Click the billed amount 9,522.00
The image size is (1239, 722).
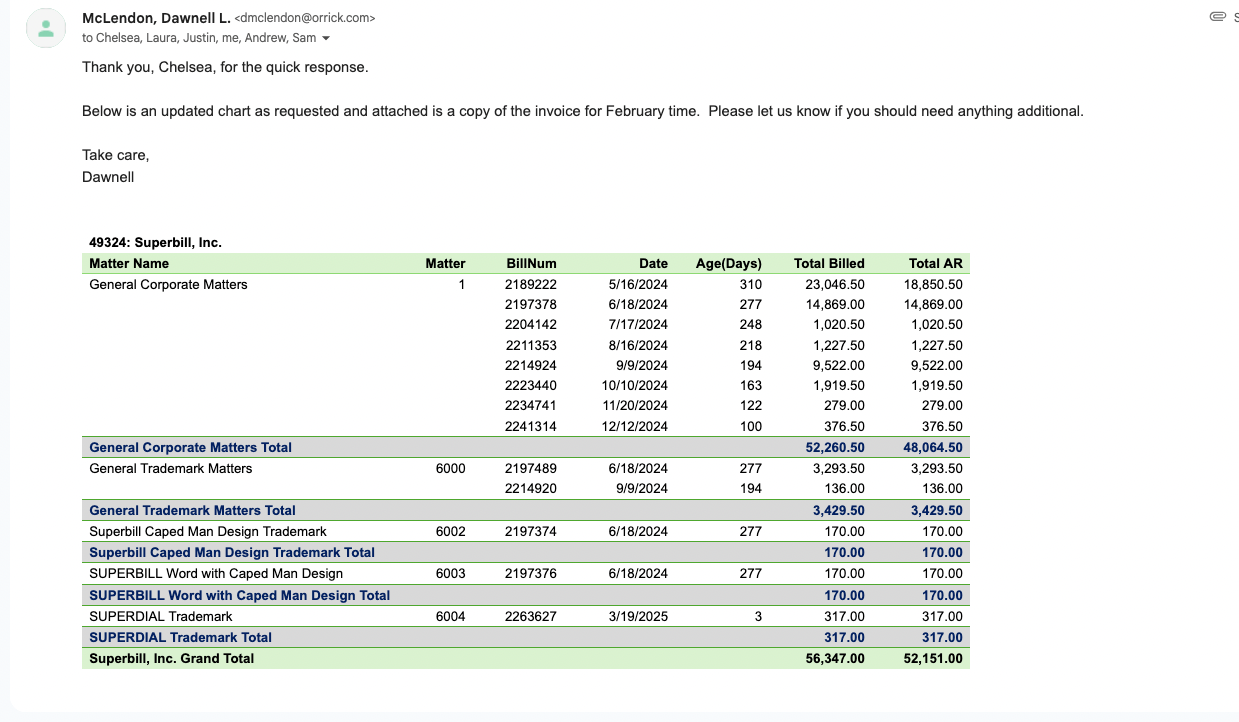[x=839, y=365]
